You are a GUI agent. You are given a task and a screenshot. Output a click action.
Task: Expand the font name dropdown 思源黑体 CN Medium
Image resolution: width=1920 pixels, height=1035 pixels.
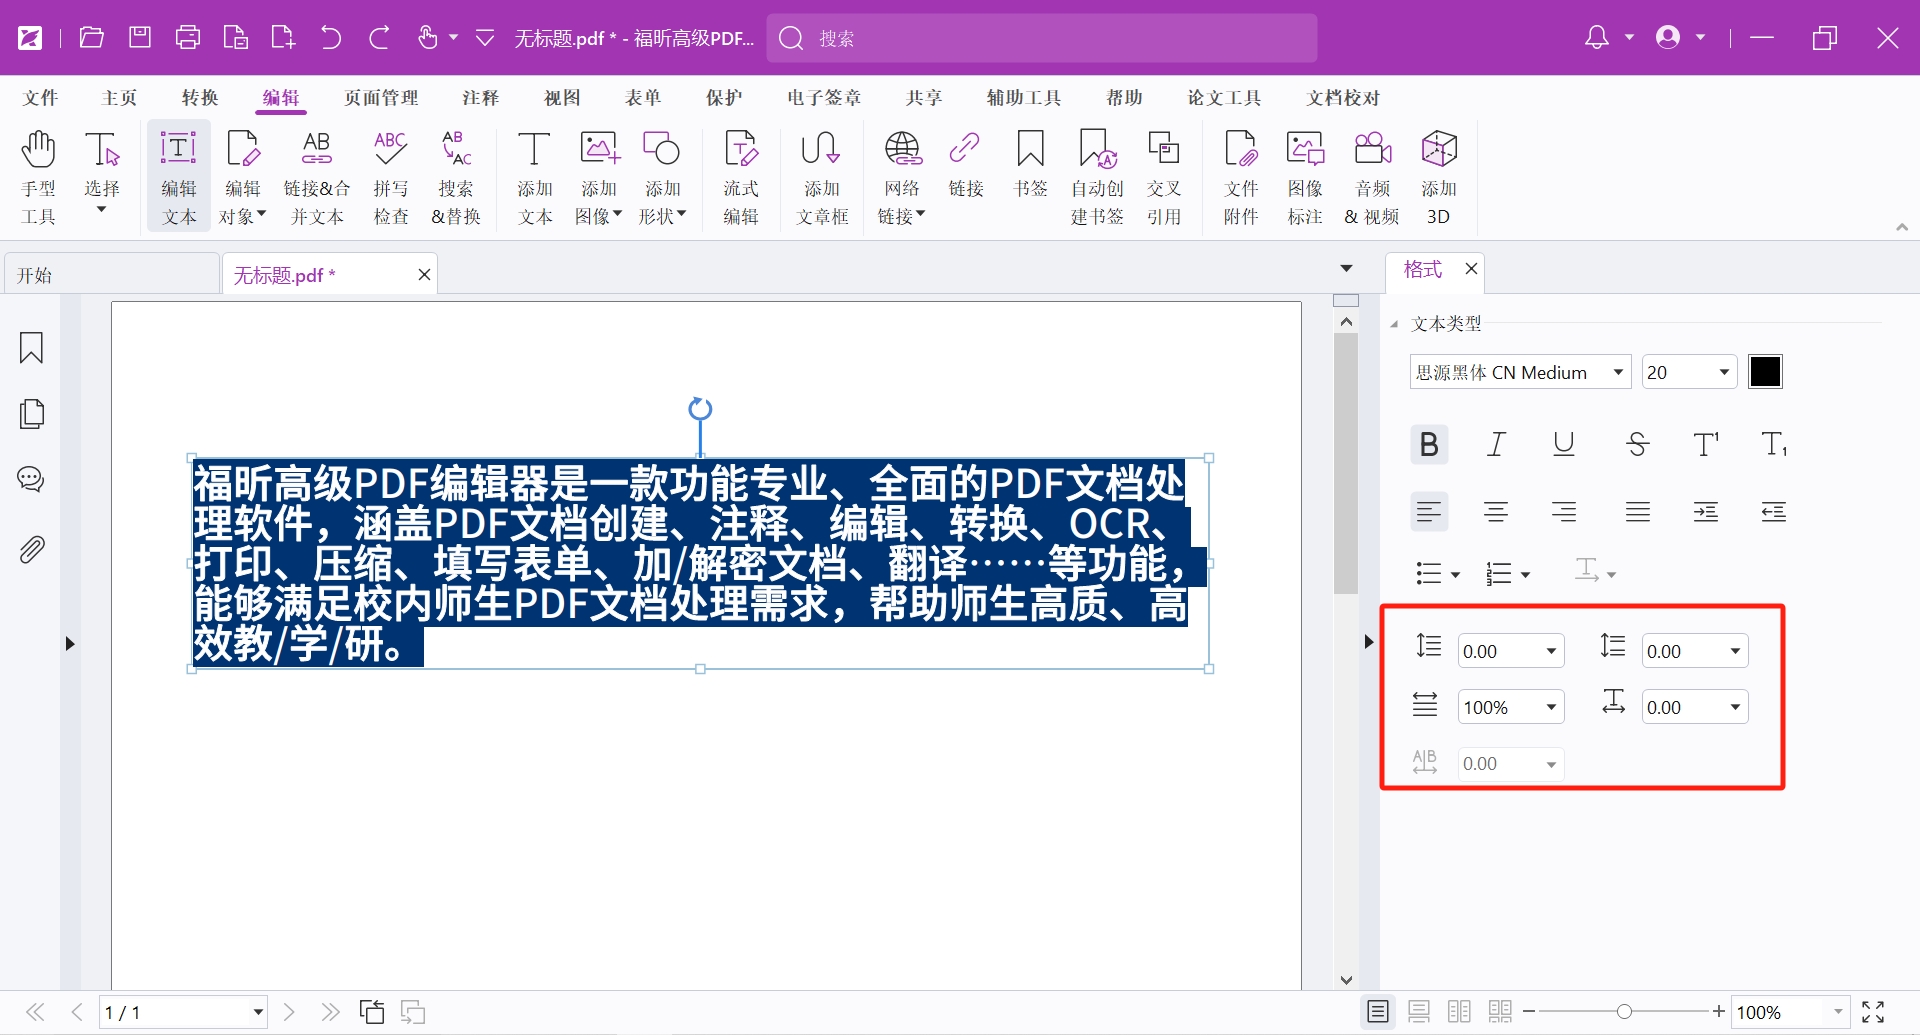[x=1520, y=372]
